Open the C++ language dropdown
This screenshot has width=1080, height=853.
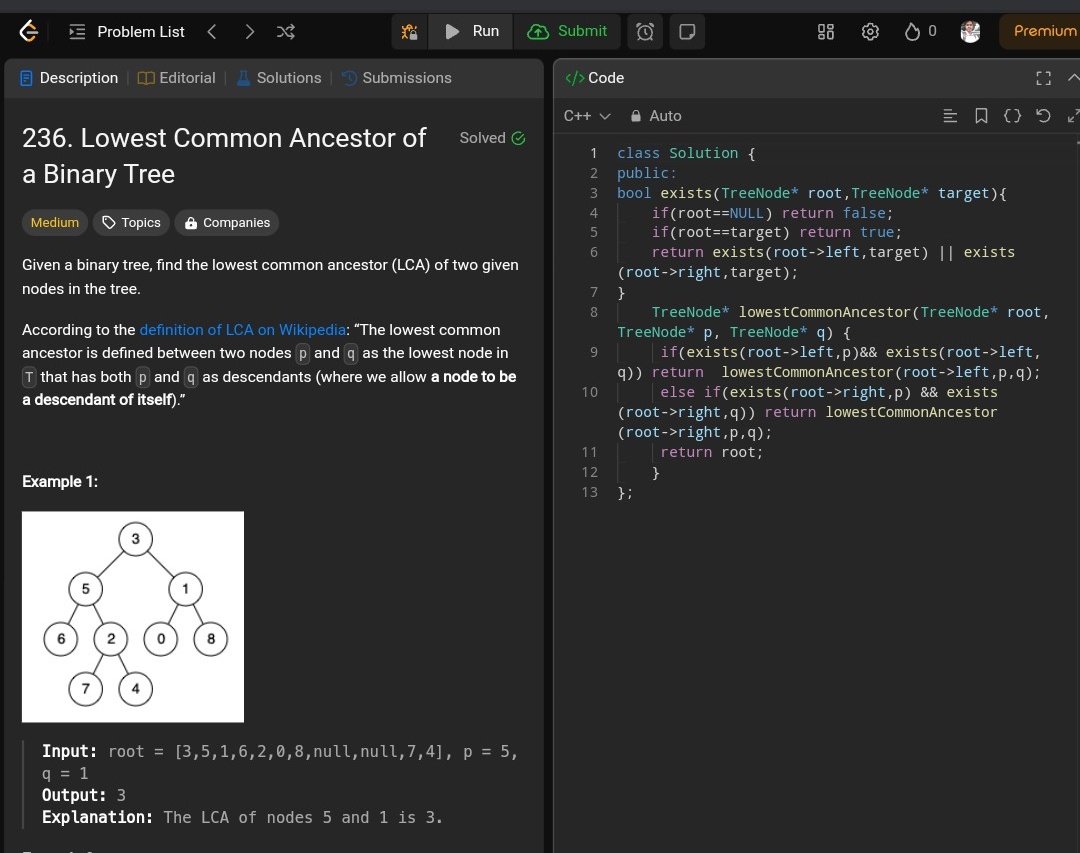click(587, 116)
